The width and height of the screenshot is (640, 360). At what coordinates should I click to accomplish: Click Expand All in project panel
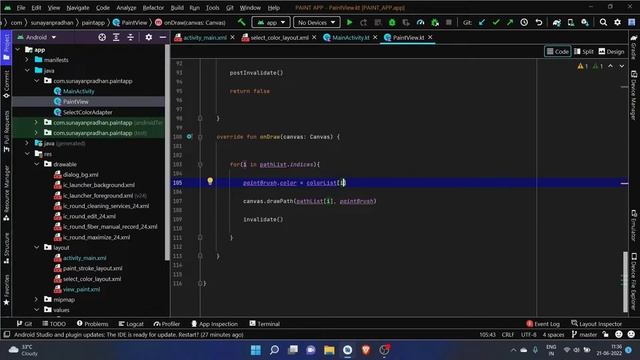pos(116,37)
